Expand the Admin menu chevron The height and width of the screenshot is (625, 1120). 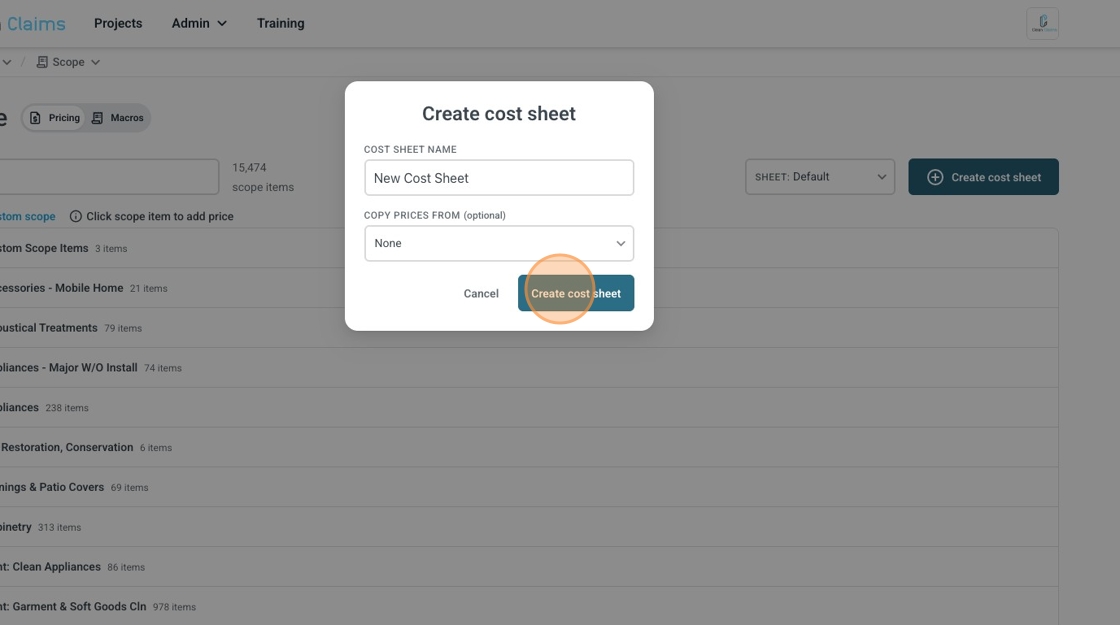[x=222, y=23]
